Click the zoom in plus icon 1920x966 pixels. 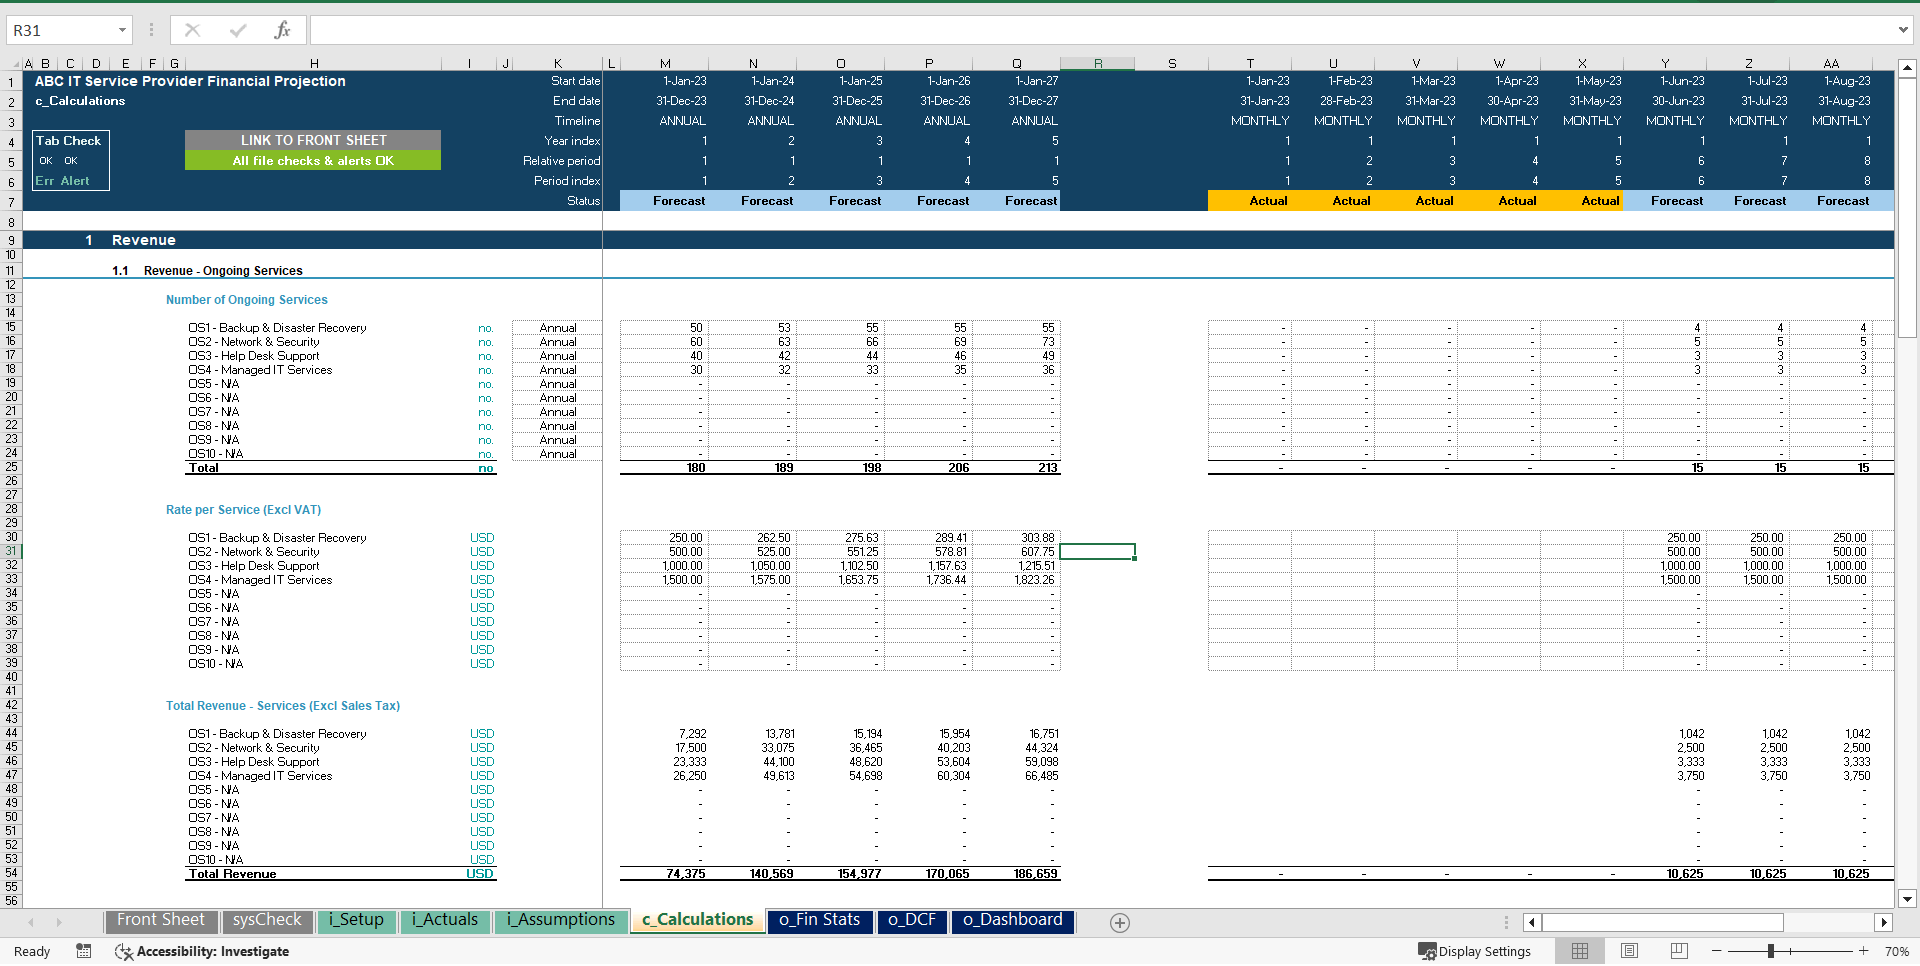[x=1863, y=951]
